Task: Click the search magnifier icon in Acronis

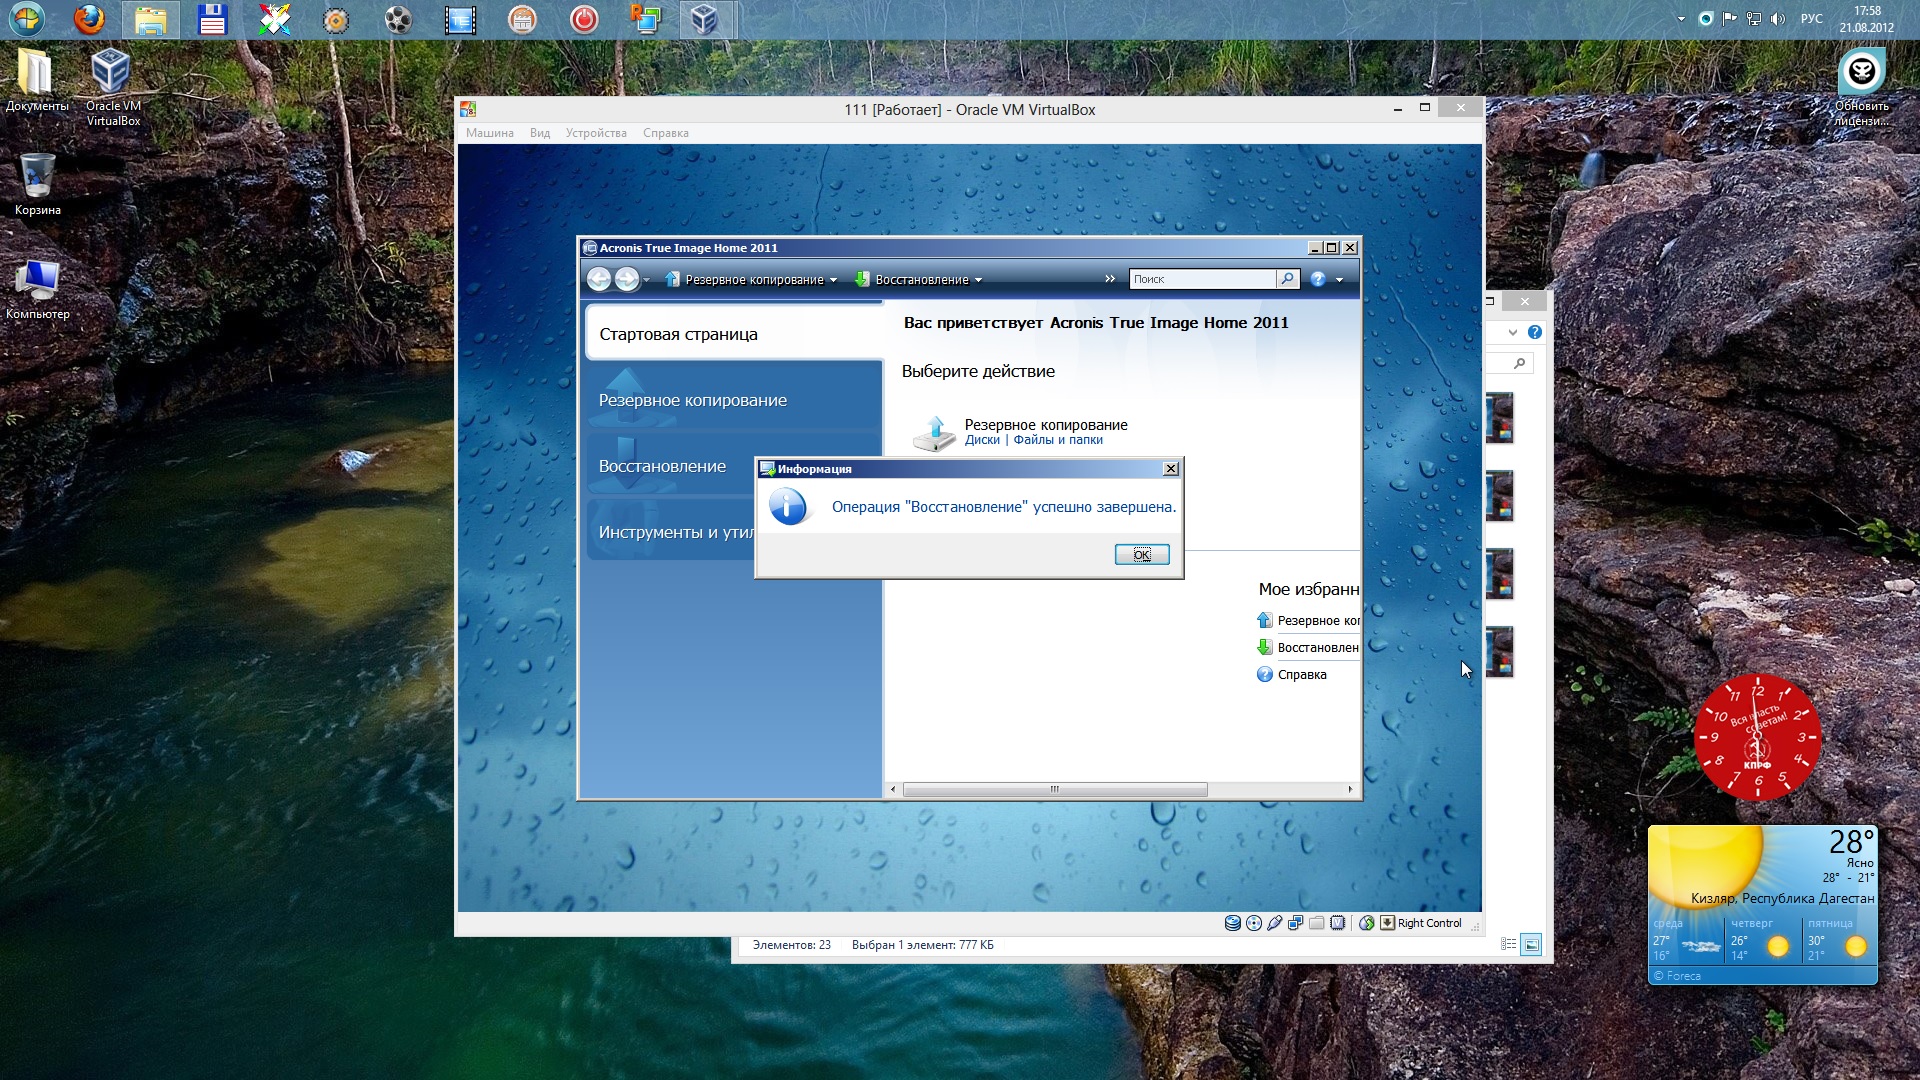Action: pyautogui.click(x=1288, y=279)
